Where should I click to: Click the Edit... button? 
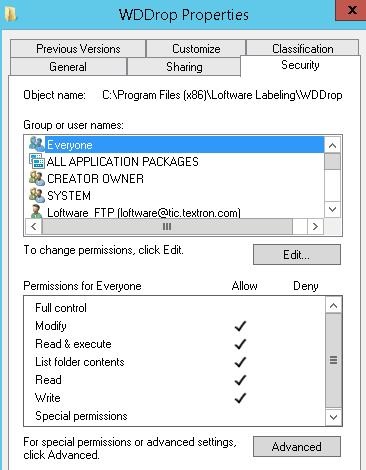point(297,255)
